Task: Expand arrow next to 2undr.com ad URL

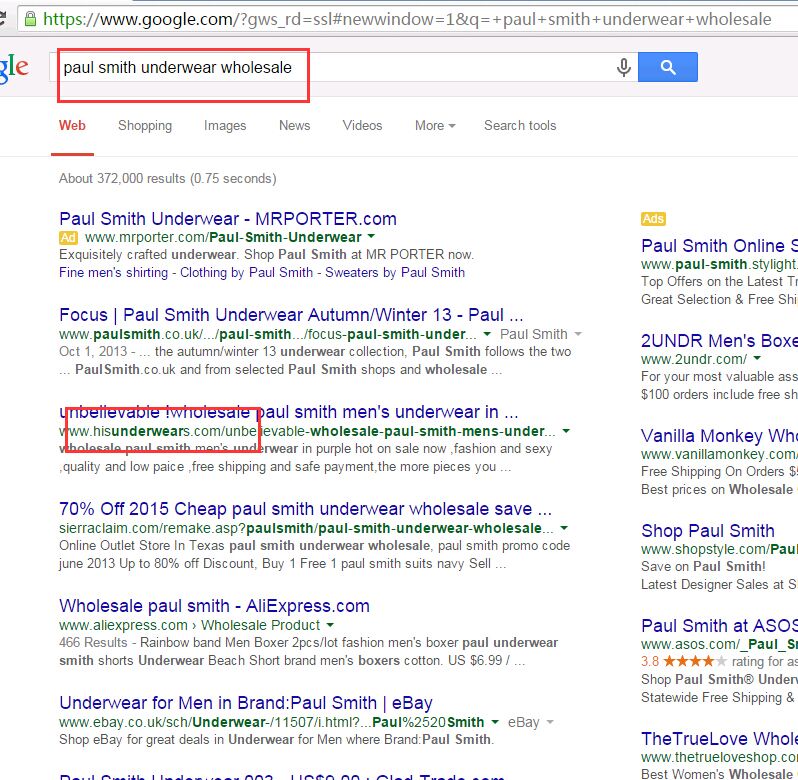Action: (x=757, y=358)
